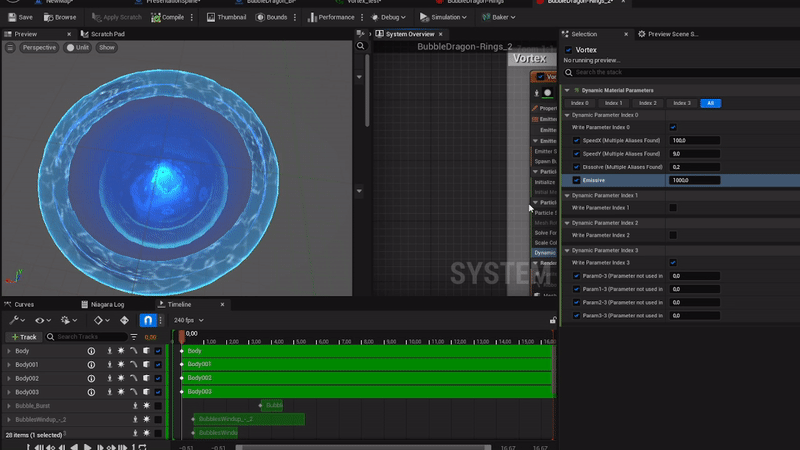800x450 pixels.
Task: Enable the Bubble_Burst track checkbox
Action: point(158,406)
